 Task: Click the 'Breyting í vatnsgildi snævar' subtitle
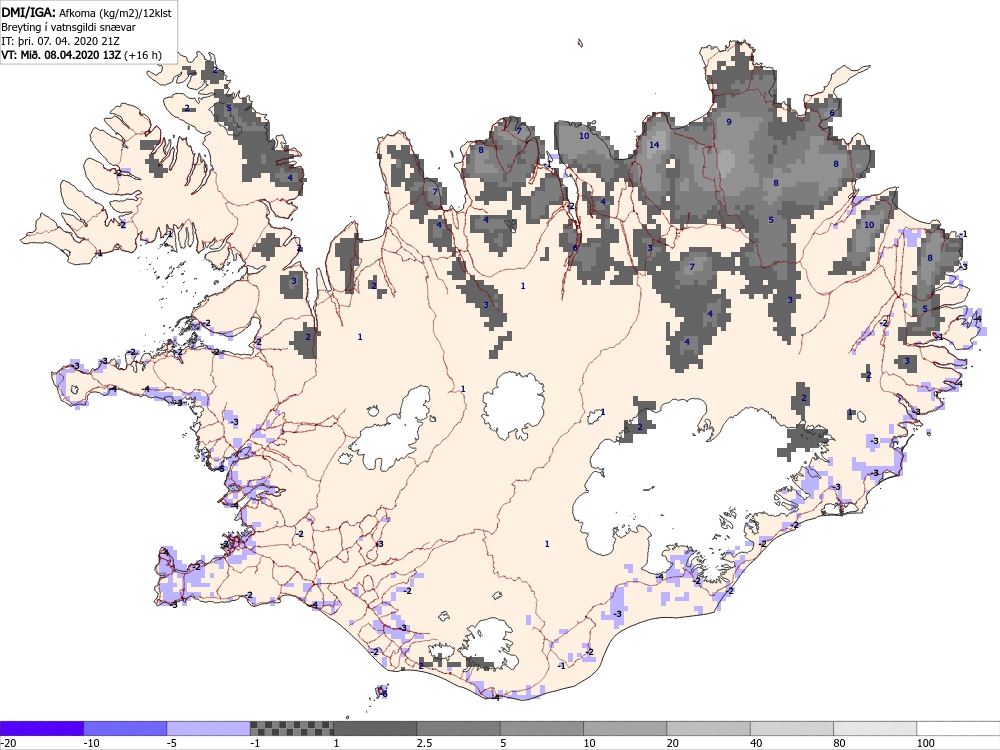(68, 27)
